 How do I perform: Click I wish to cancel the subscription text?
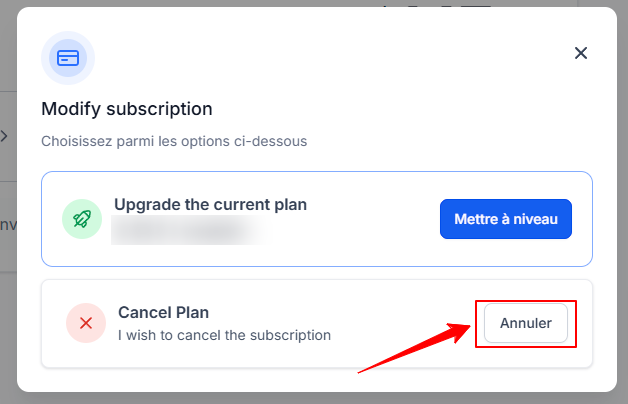[x=225, y=335]
